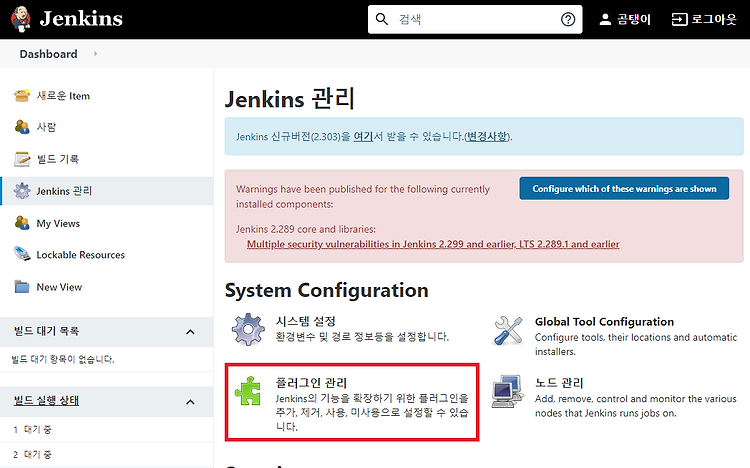Screen dimensions: 750x468
Task: Click the magnifier icon in search box
Action: click(382, 19)
